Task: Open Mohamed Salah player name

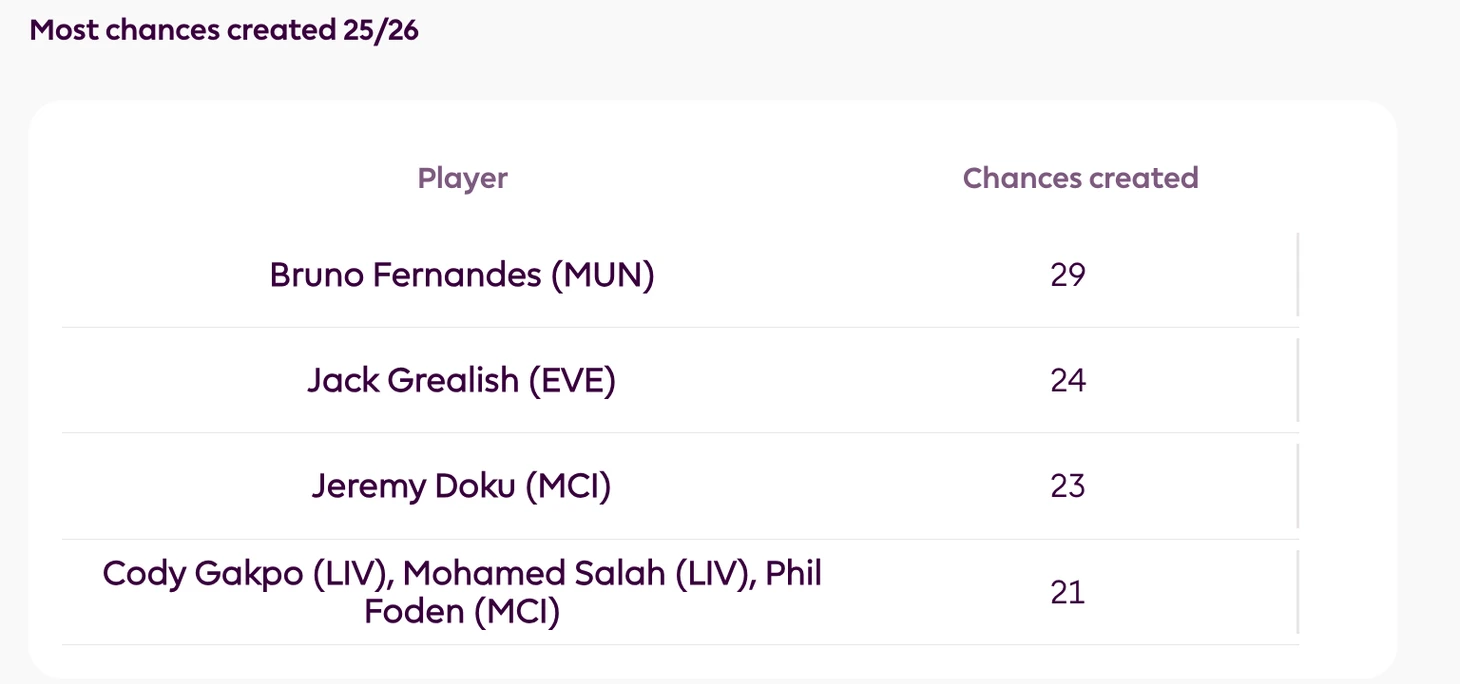Action: pyautogui.click(x=534, y=574)
